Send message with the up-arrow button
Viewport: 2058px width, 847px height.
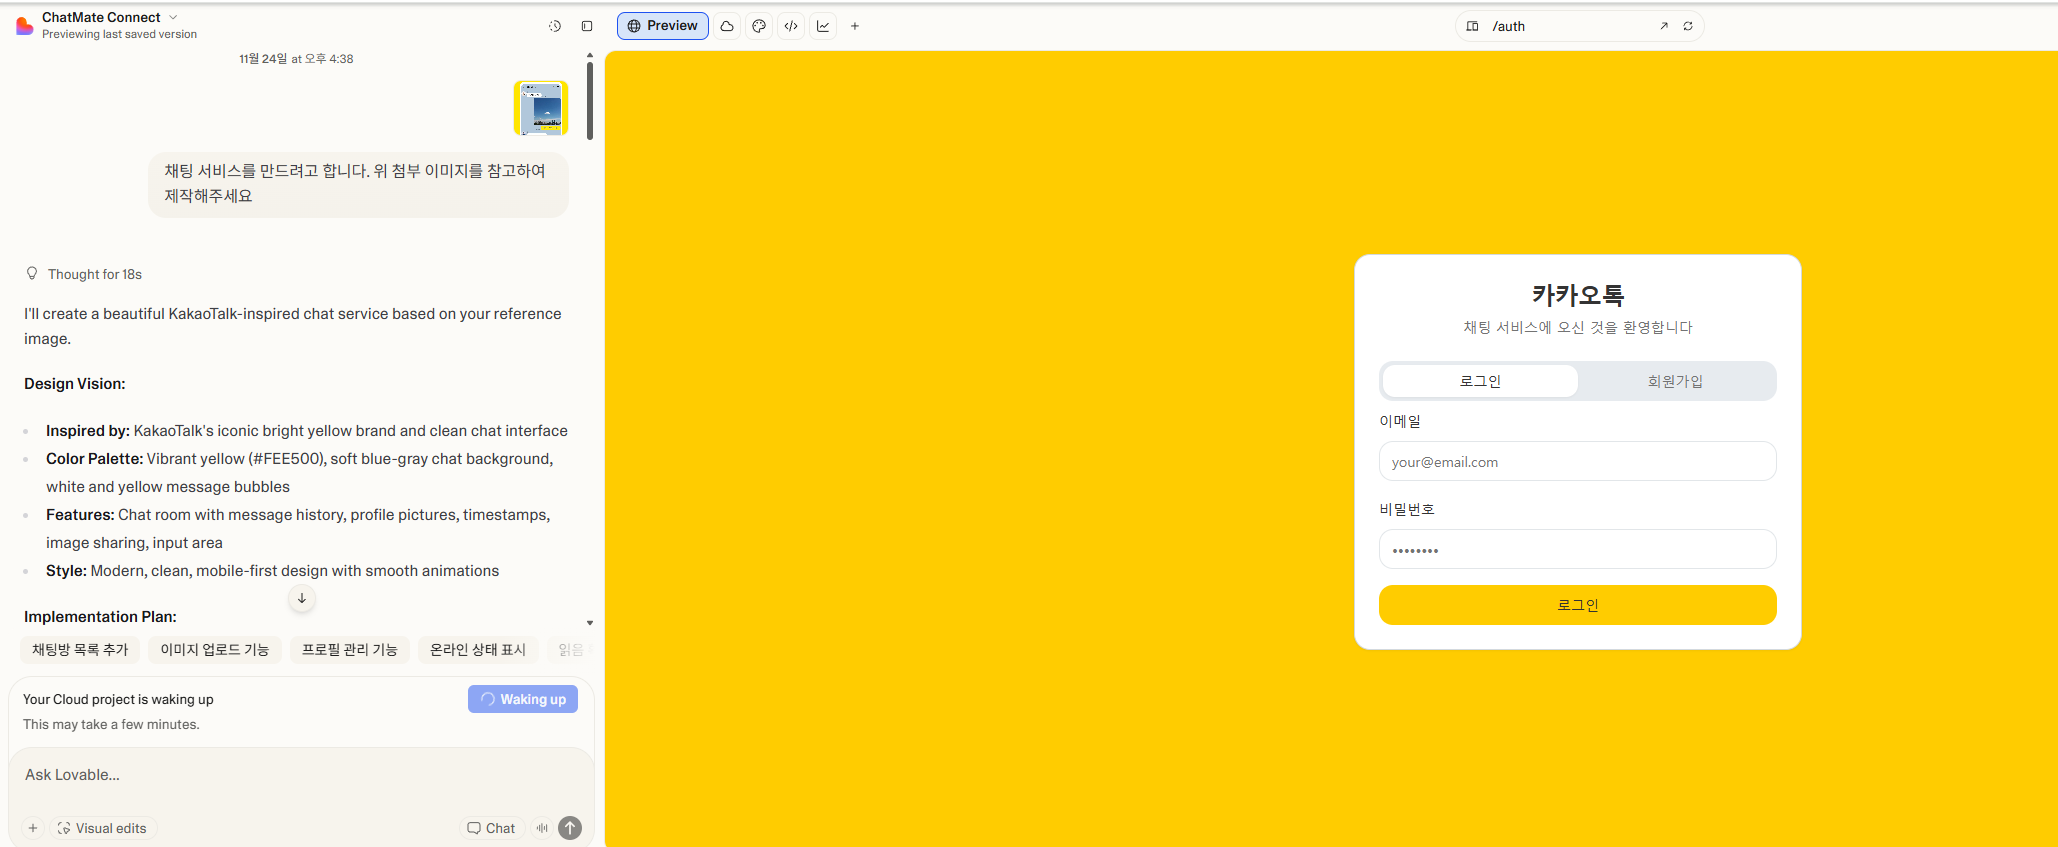(x=570, y=828)
